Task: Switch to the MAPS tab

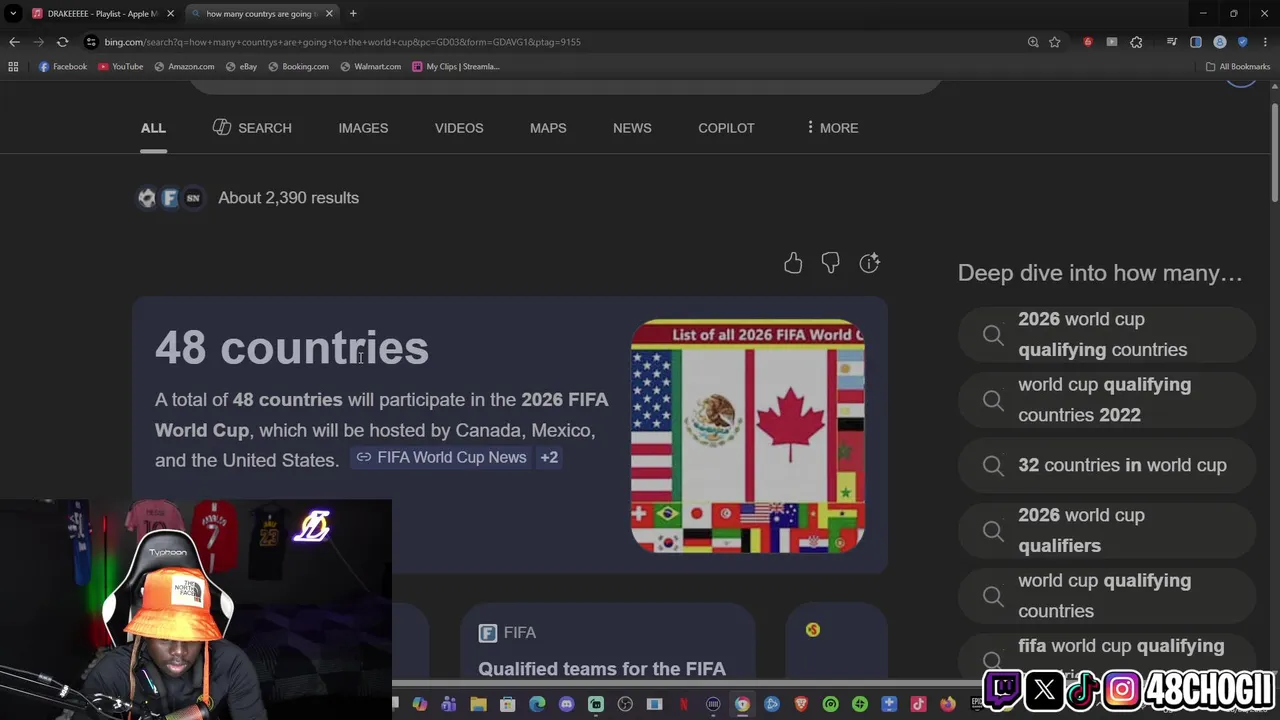Action: pyautogui.click(x=548, y=128)
